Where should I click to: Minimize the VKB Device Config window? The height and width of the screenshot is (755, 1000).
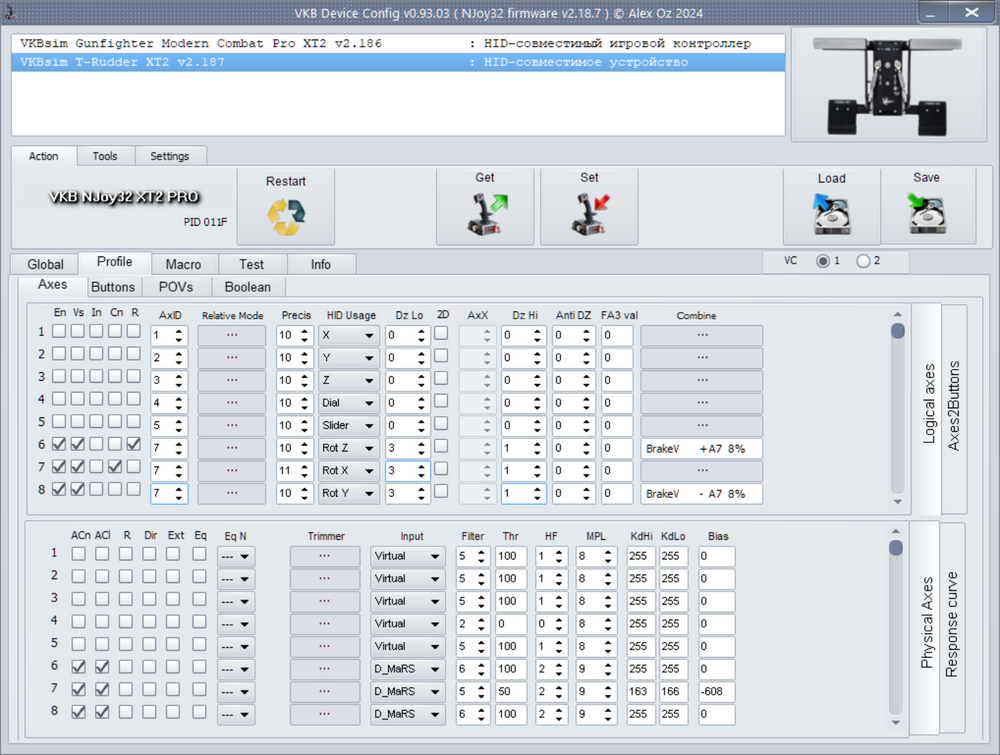[933, 12]
